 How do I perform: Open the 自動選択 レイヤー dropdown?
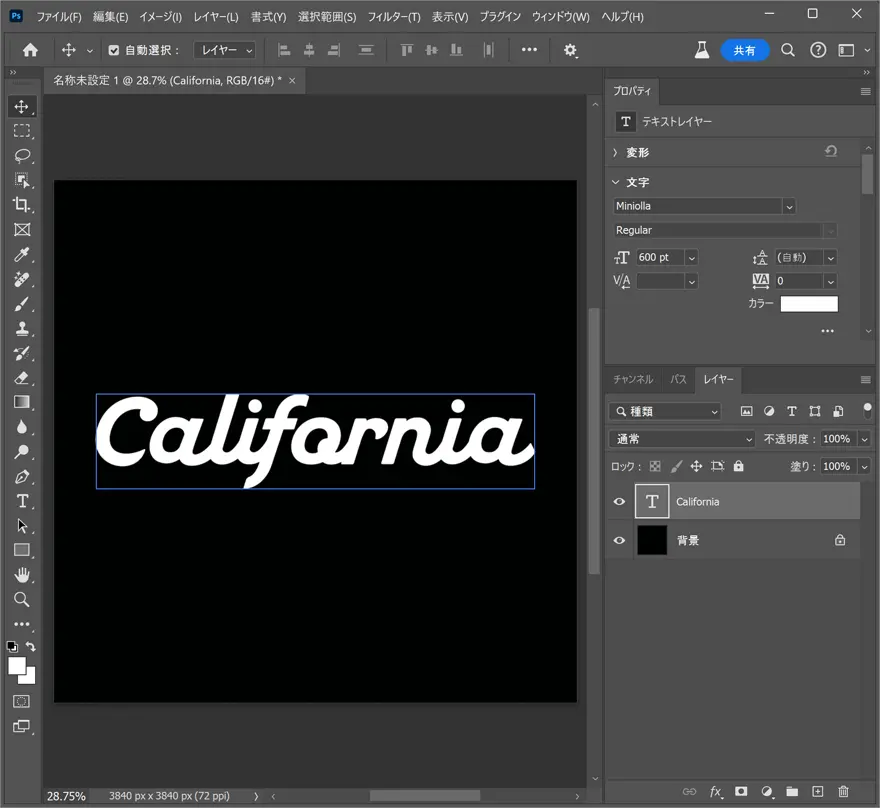225,50
